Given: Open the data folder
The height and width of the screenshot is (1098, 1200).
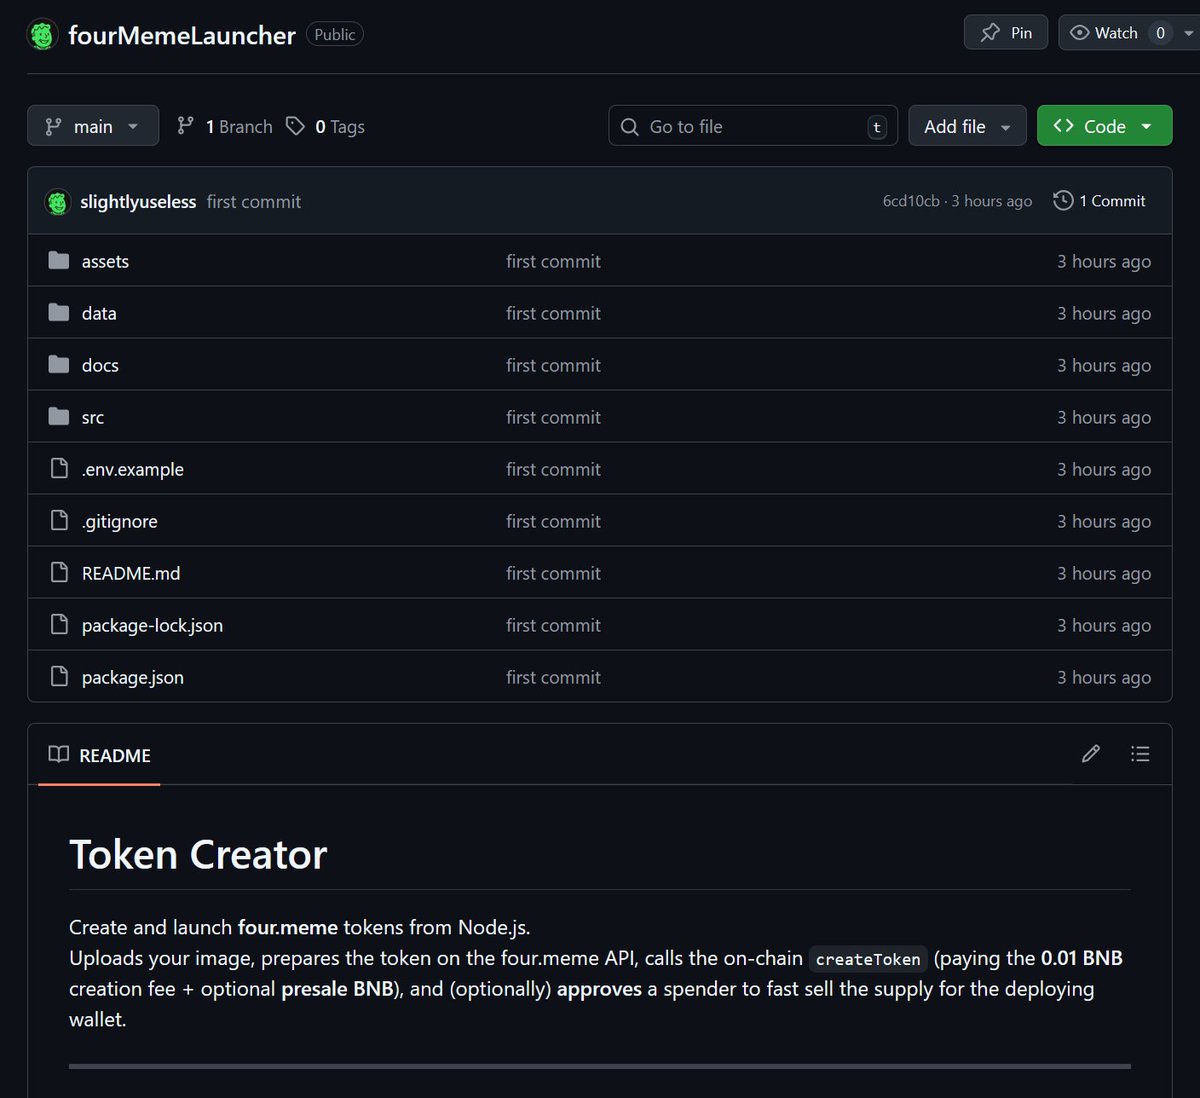Looking at the screenshot, I should [99, 313].
